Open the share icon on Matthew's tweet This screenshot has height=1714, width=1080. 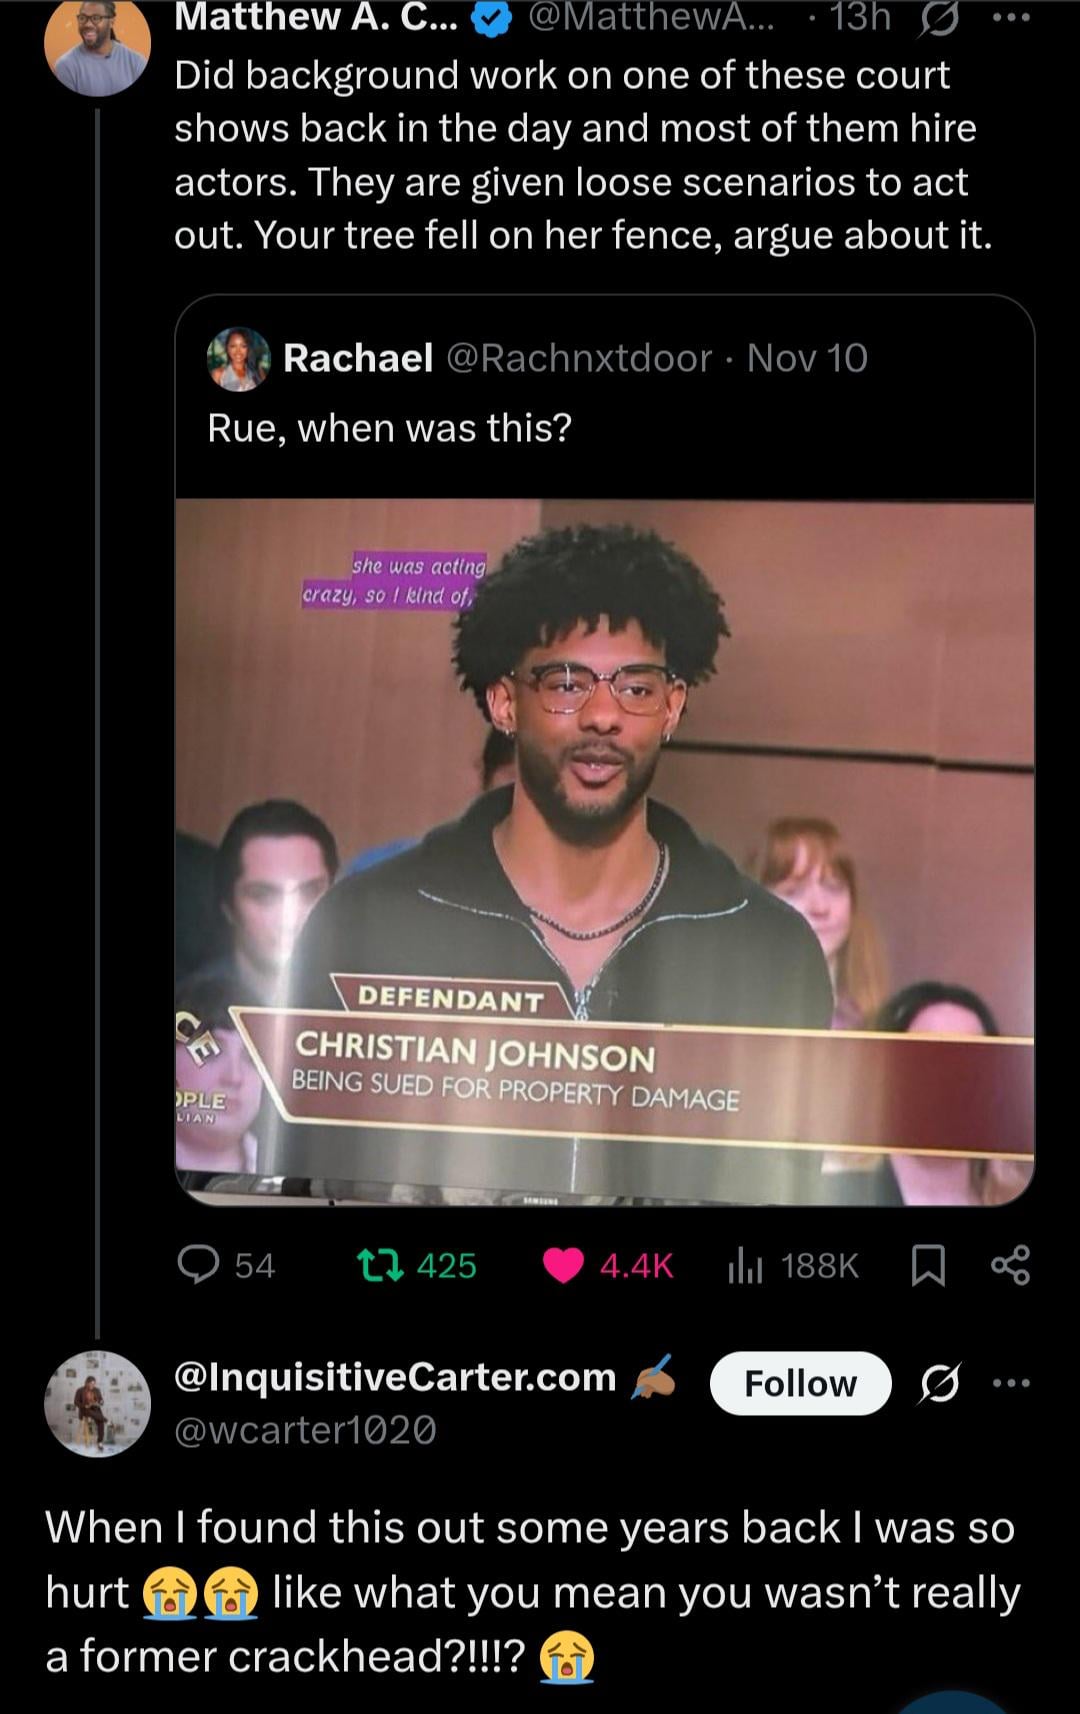point(1010,1266)
